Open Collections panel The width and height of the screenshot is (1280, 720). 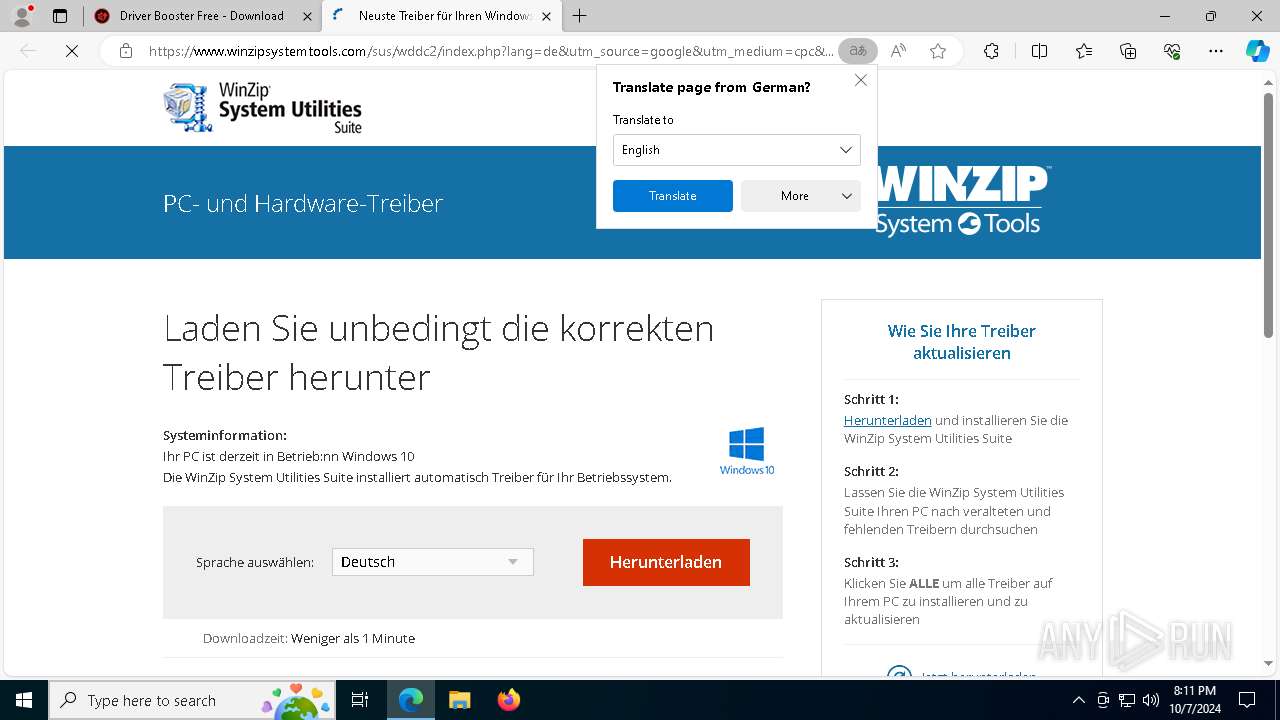[x=1128, y=51]
